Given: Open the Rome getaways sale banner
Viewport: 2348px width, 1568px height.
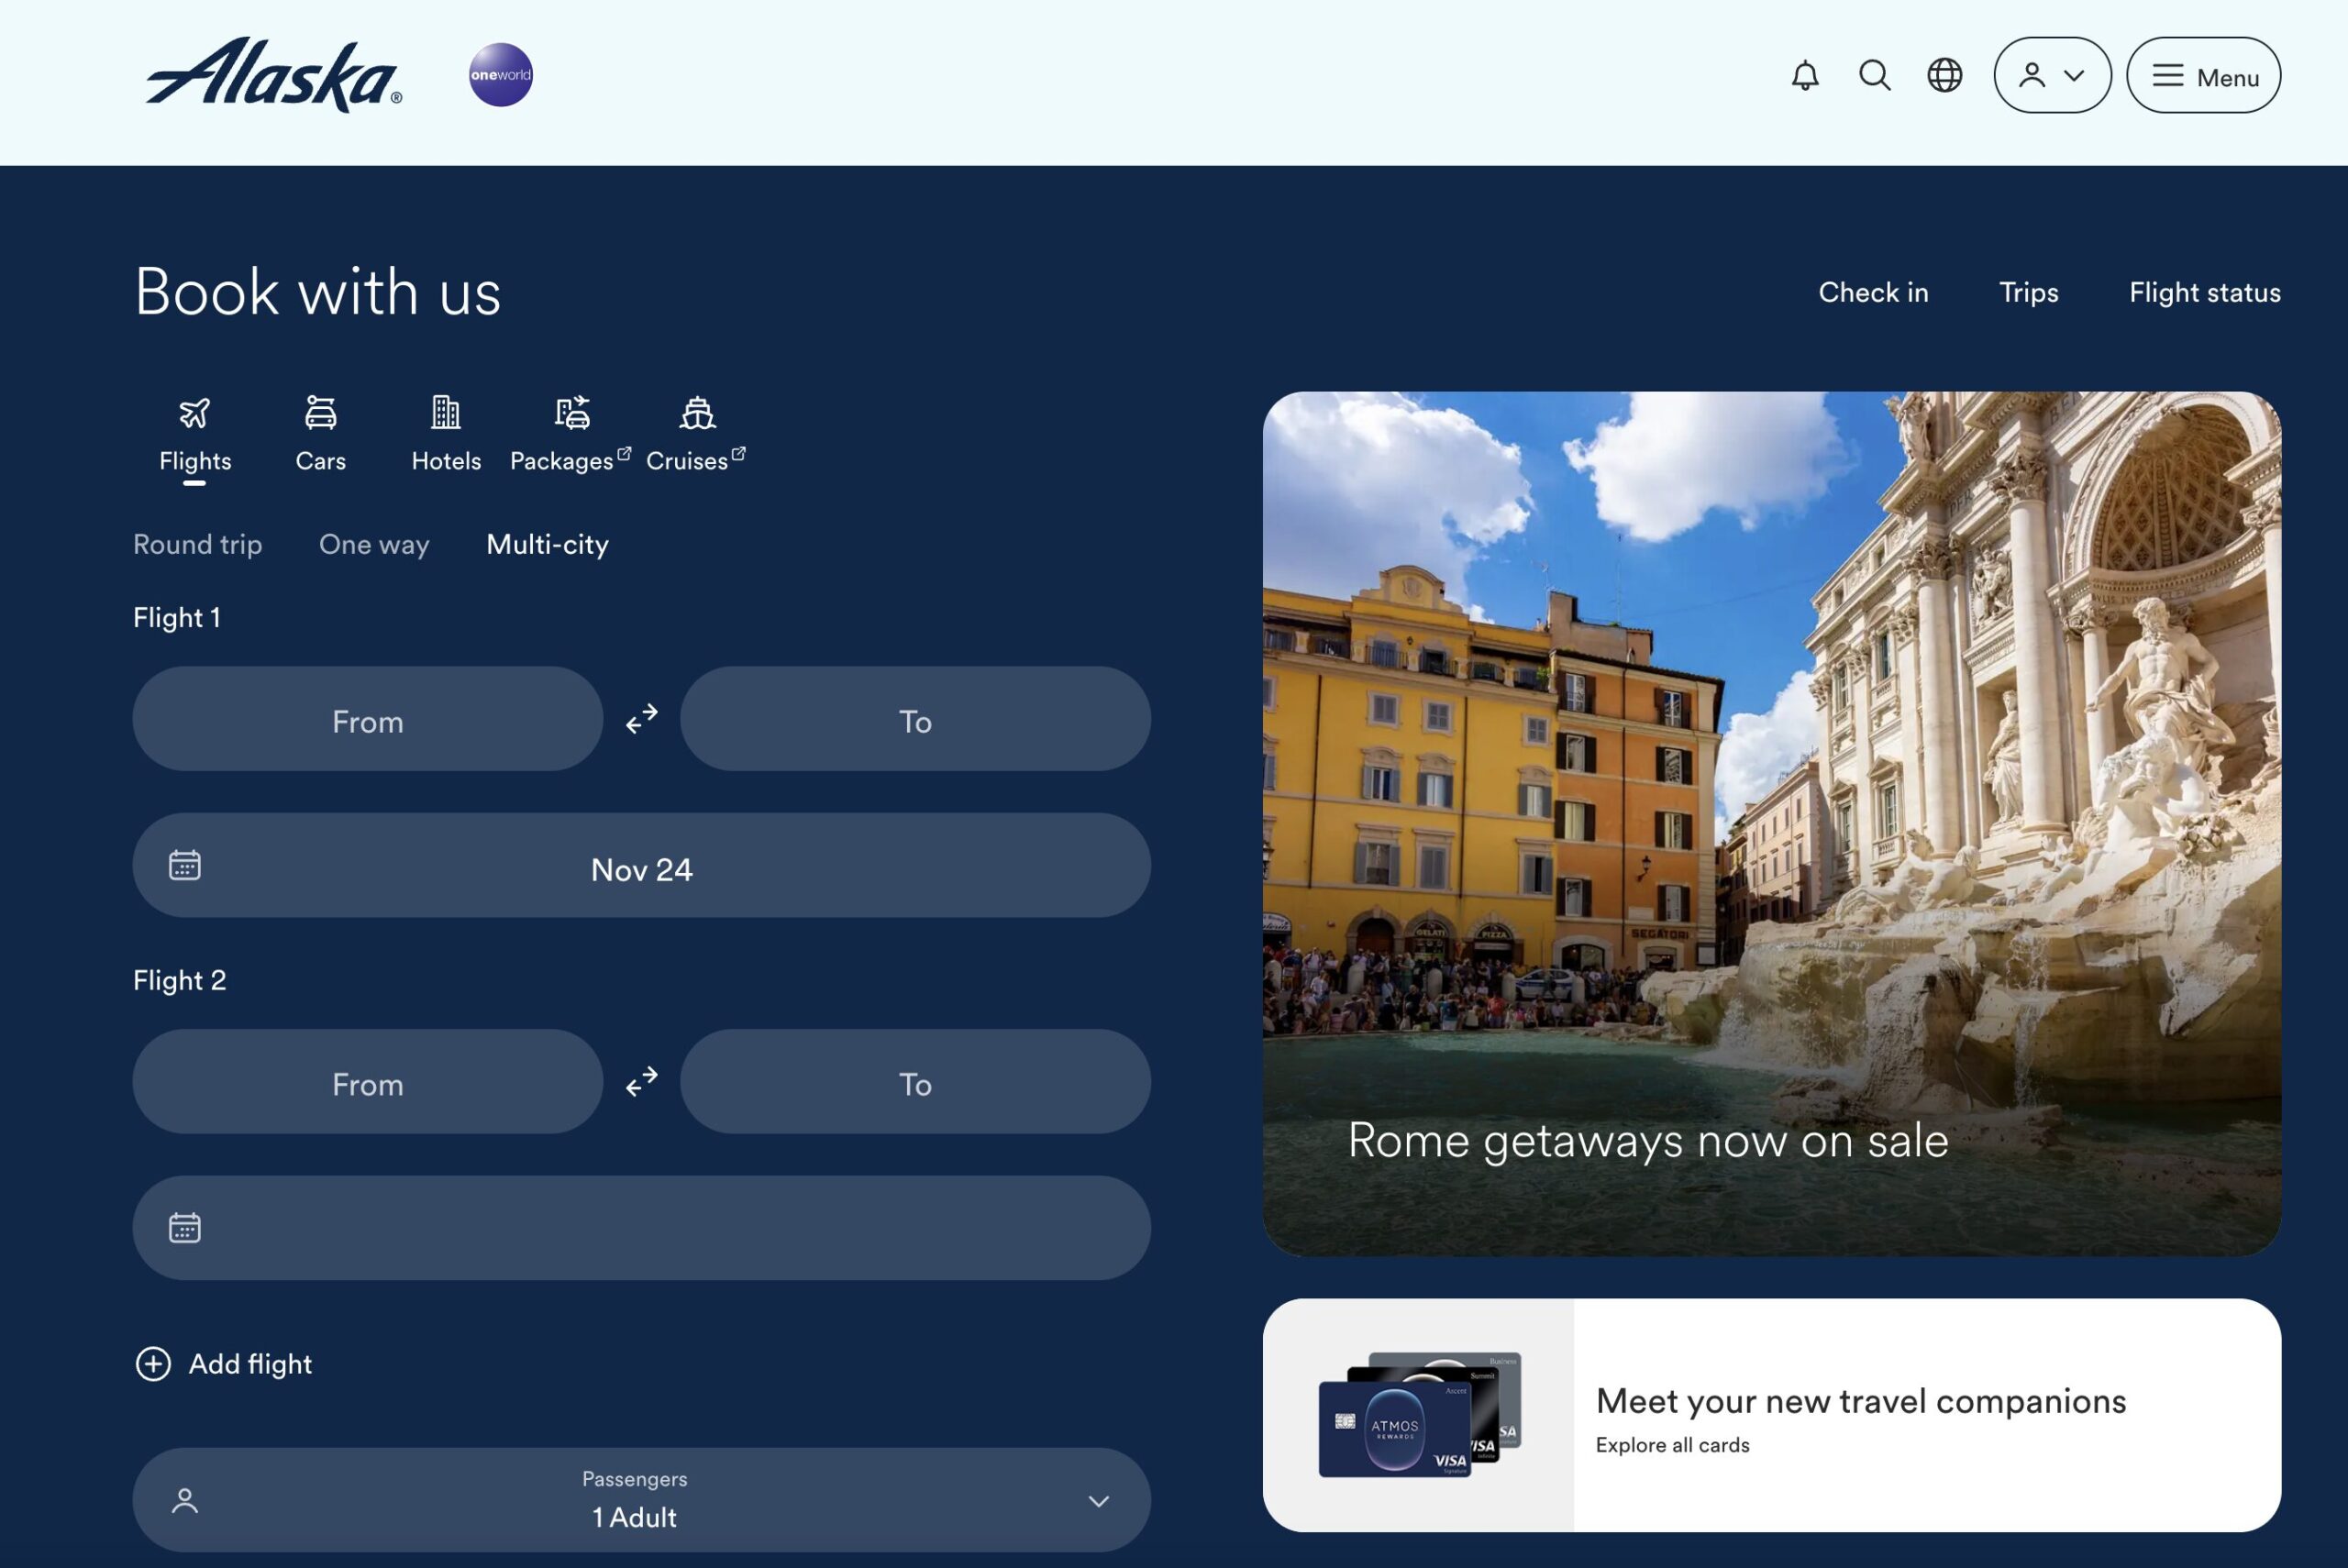Looking at the screenshot, I should click(x=1771, y=823).
